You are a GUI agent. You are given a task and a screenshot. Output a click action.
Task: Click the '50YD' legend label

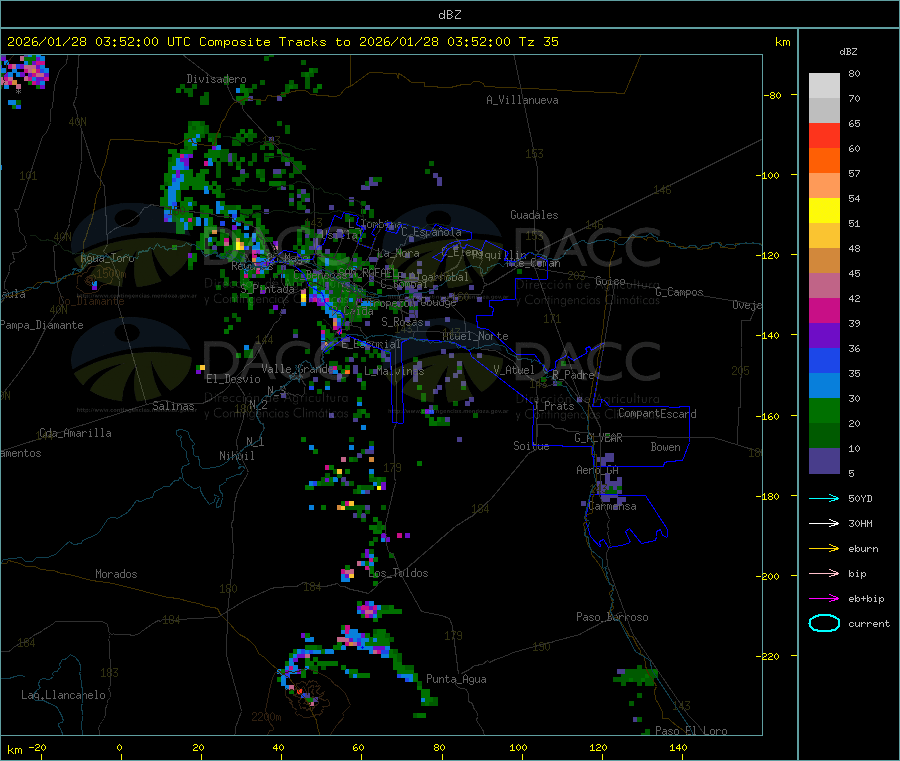click(860, 498)
